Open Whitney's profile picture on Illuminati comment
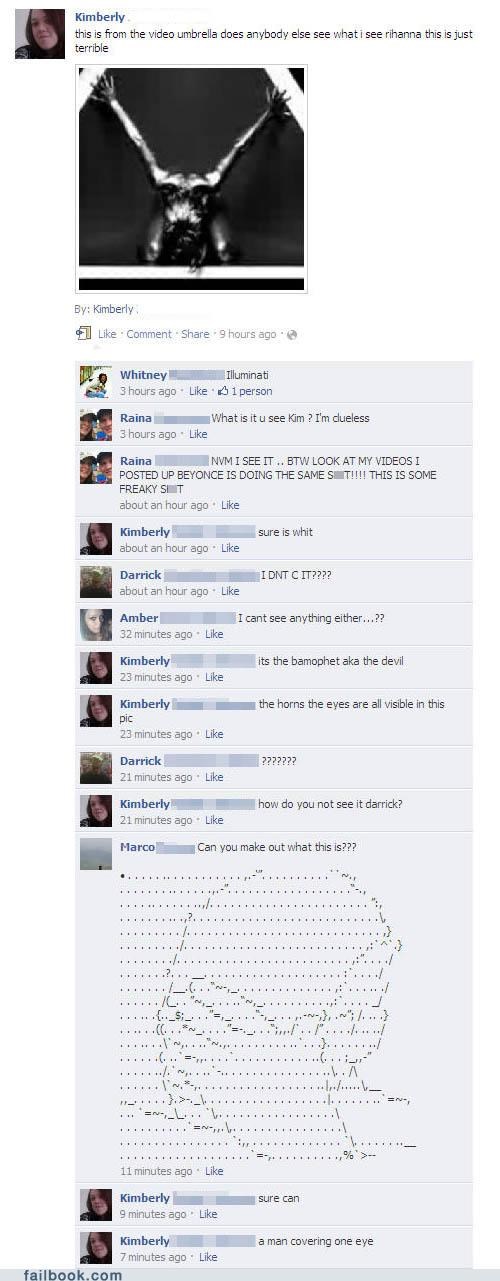 [96, 382]
